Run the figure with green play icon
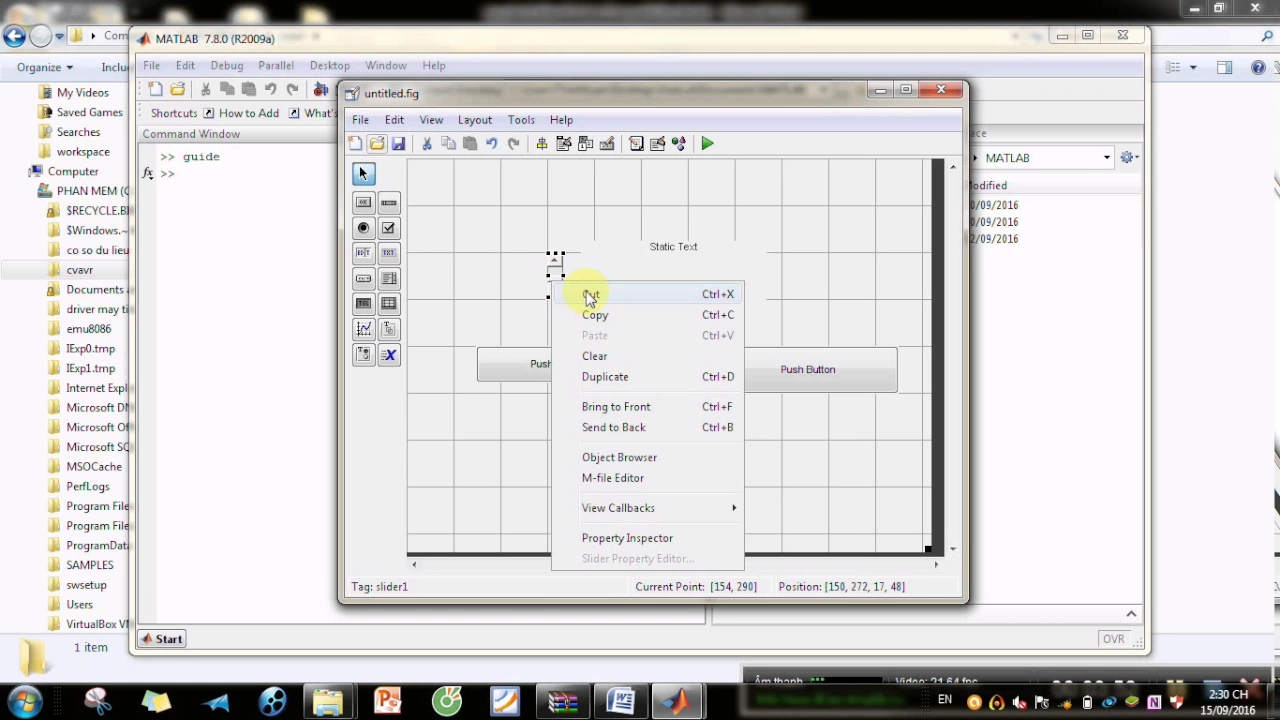 pos(708,144)
